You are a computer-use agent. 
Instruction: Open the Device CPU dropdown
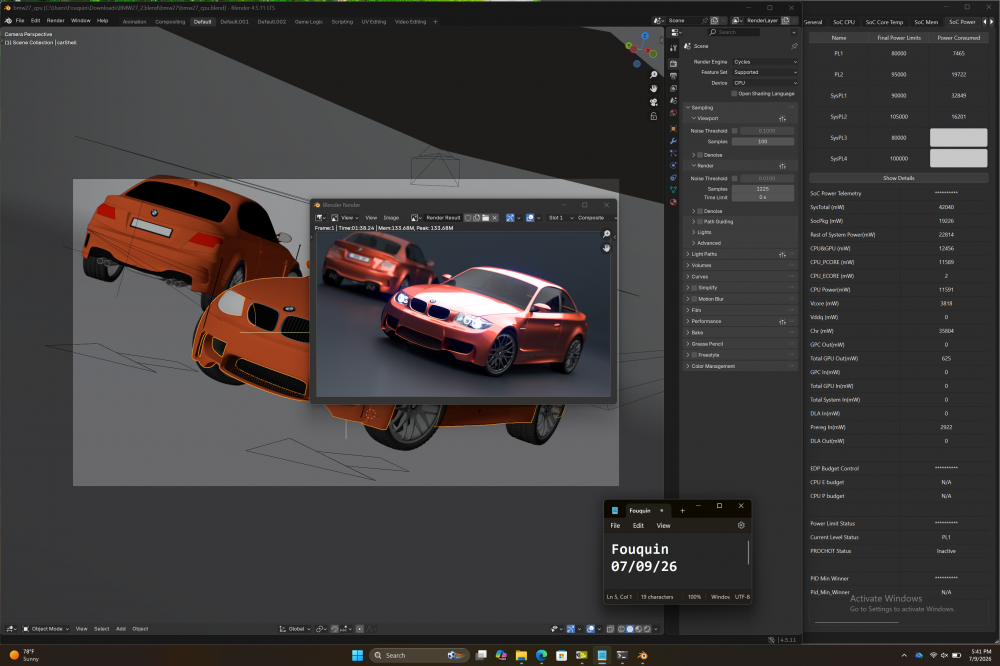[765, 83]
